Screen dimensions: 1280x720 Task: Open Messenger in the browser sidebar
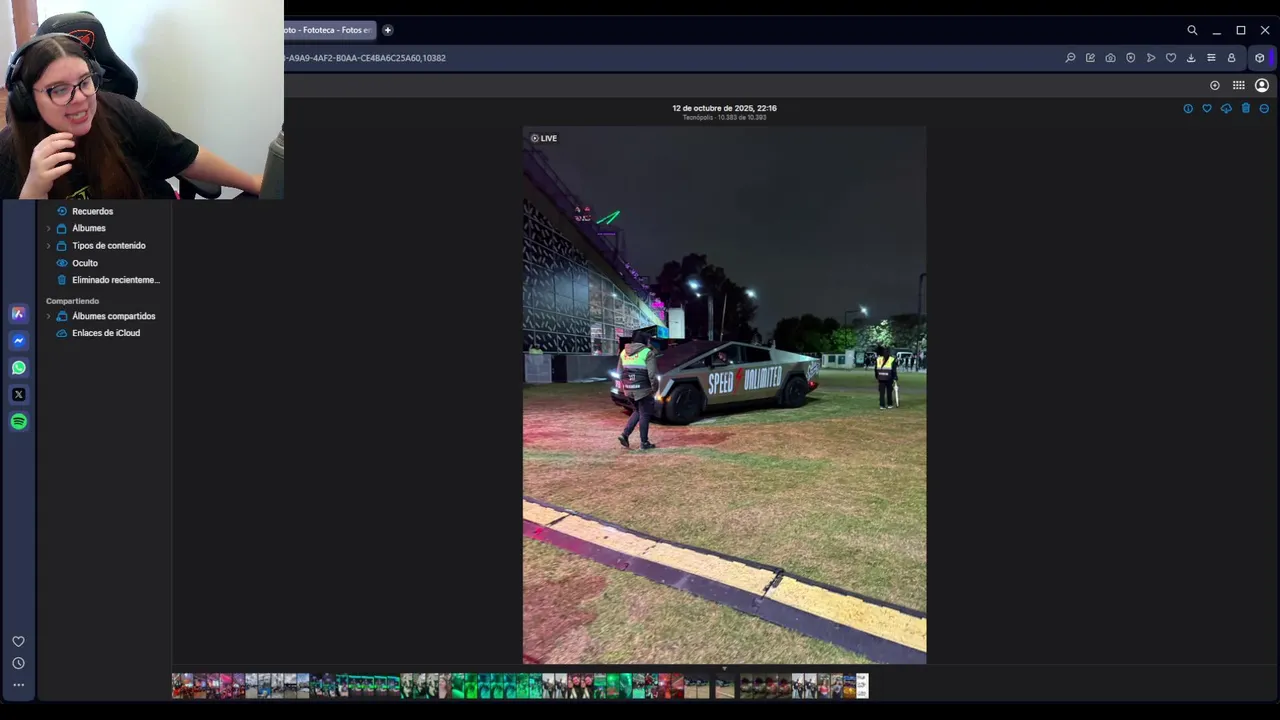18,340
